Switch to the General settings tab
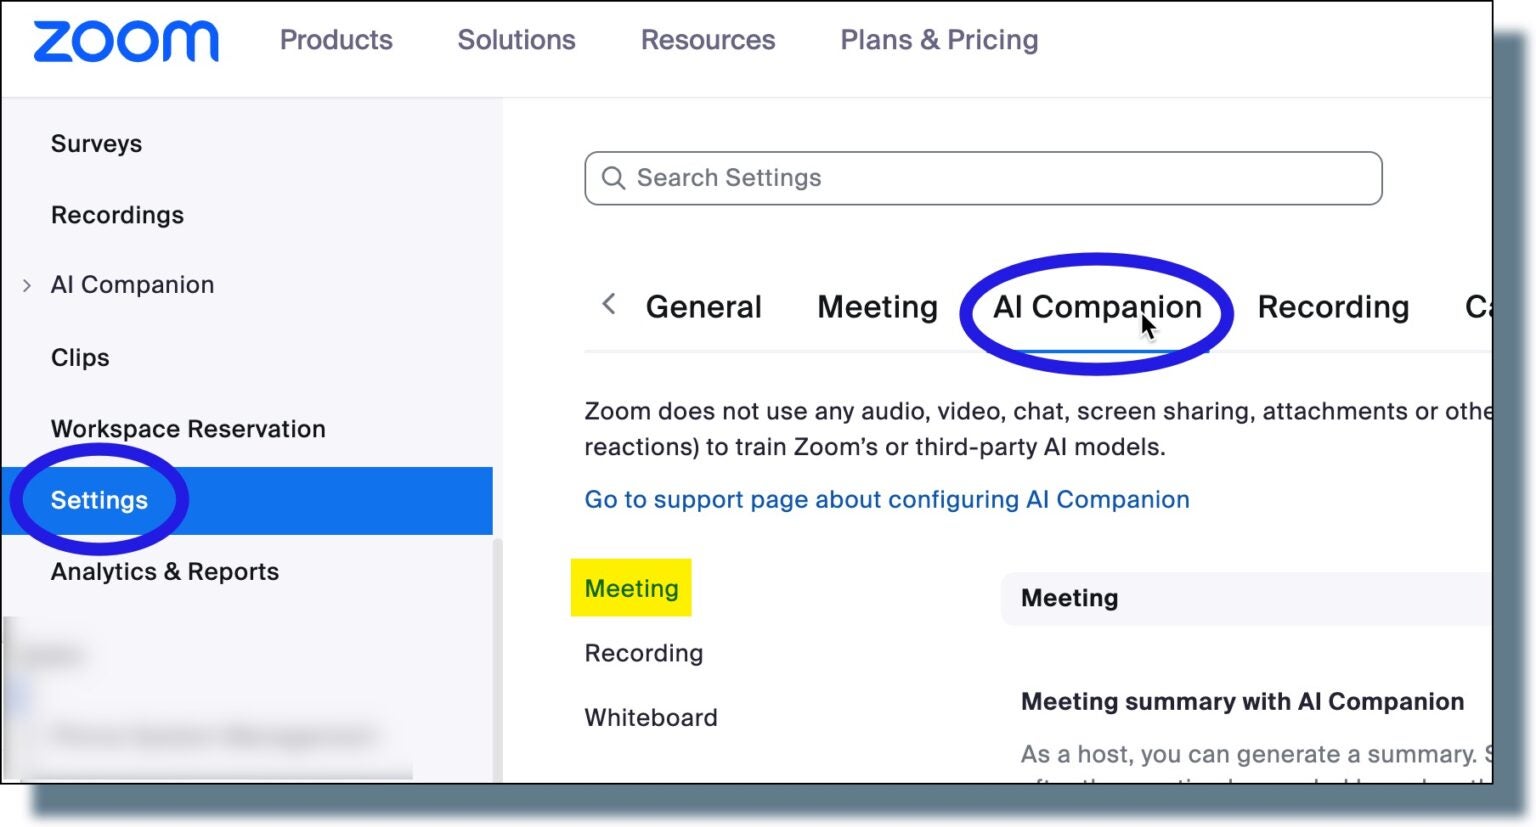Screen dimensions: 1536x827 tap(704, 307)
